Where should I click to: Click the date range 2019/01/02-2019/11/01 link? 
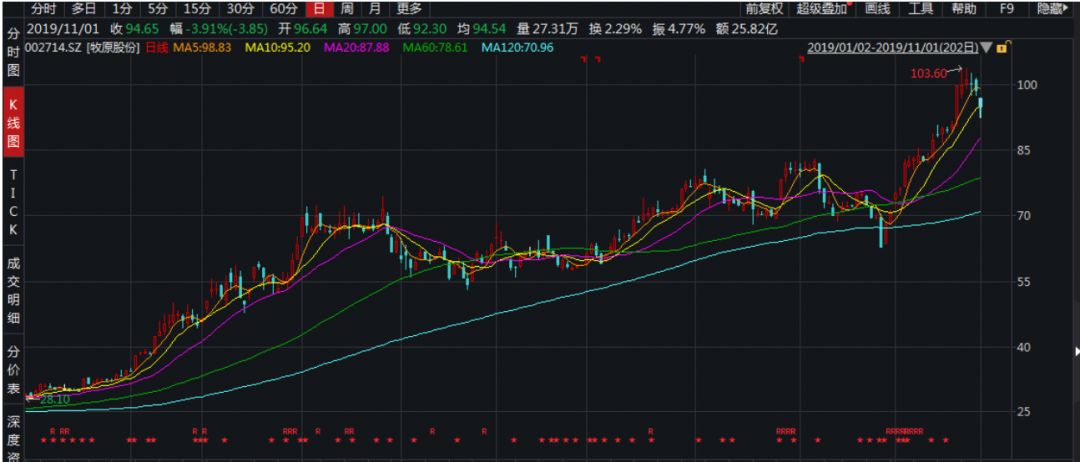point(893,48)
